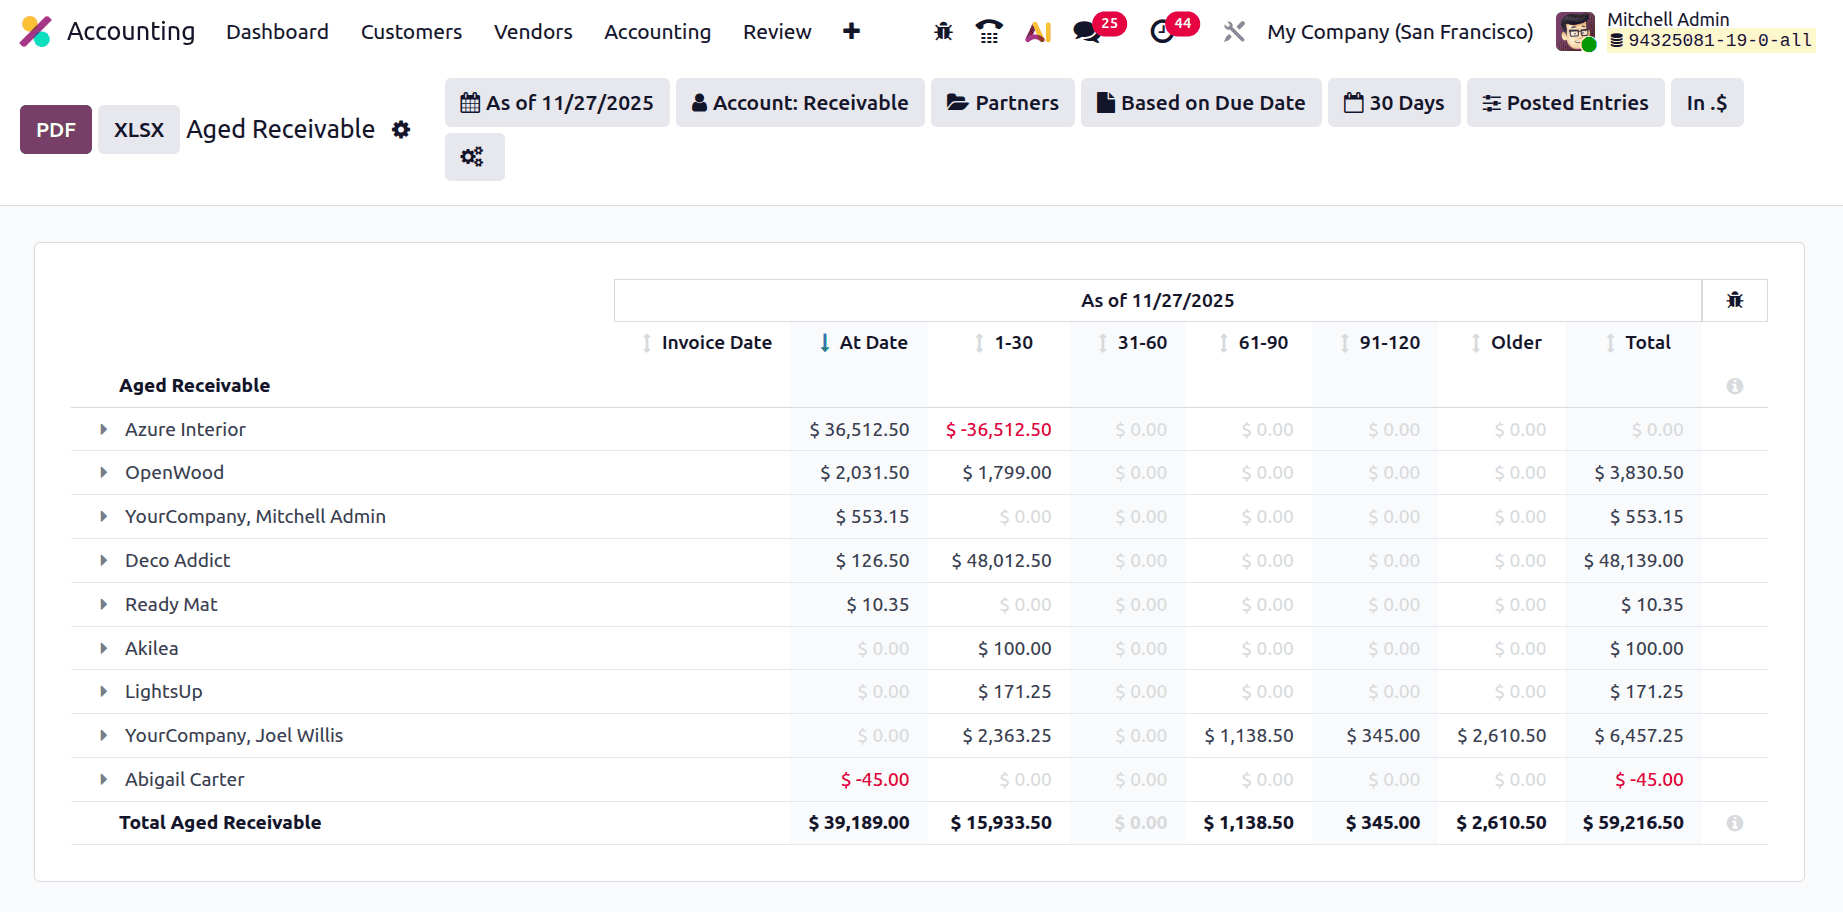Sort by Invoice Date column

pyautogui.click(x=707, y=343)
